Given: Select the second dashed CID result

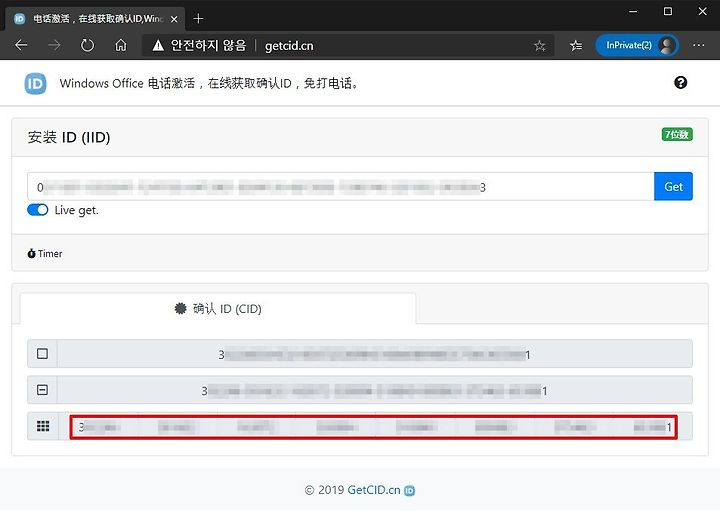Looking at the screenshot, I should [x=374, y=390].
